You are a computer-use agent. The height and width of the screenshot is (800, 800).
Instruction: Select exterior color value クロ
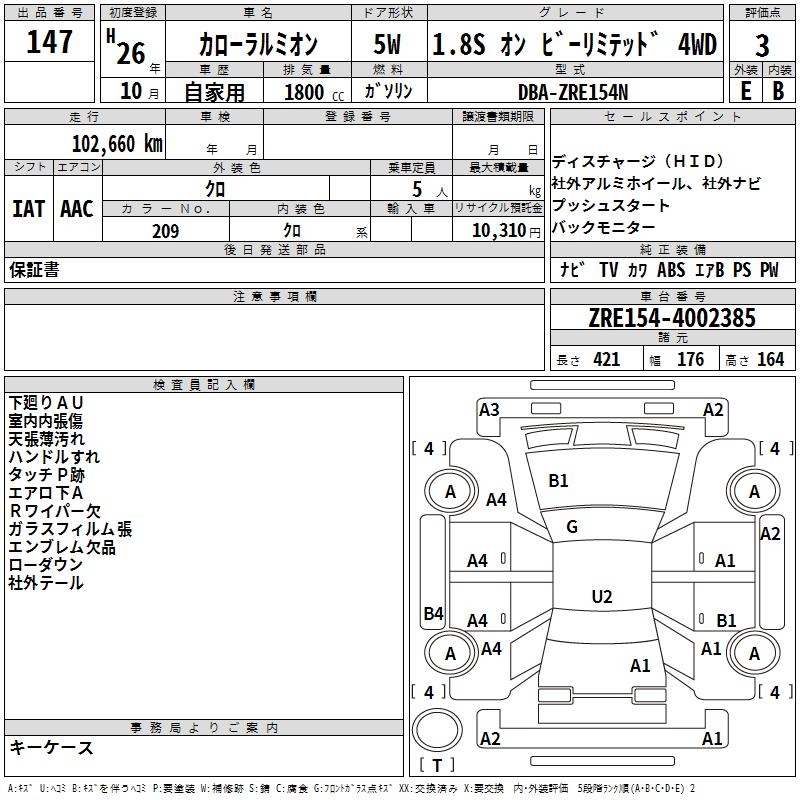click(x=215, y=189)
